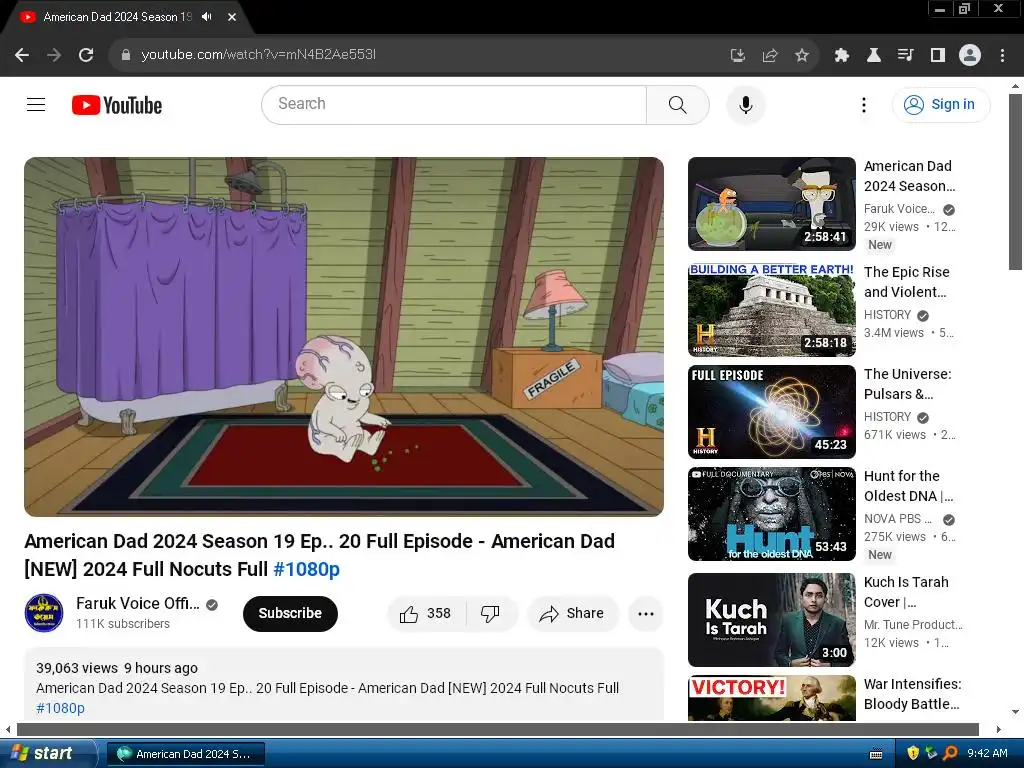The image size is (1024, 768).
Task: Go back with the browser back arrow
Action: click(x=22, y=55)
